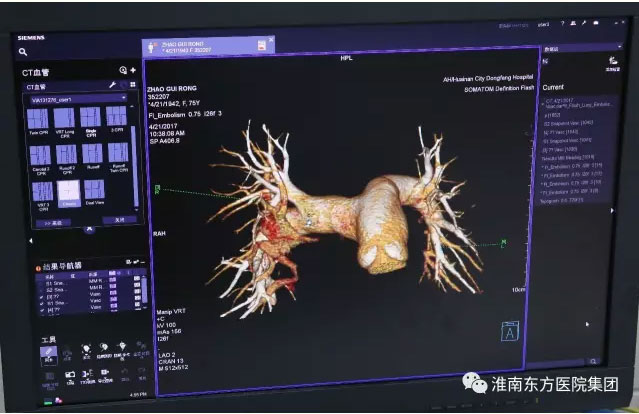Click the plus icon beside CT血管 header
The image size is (639, 414).
point(133,71)
